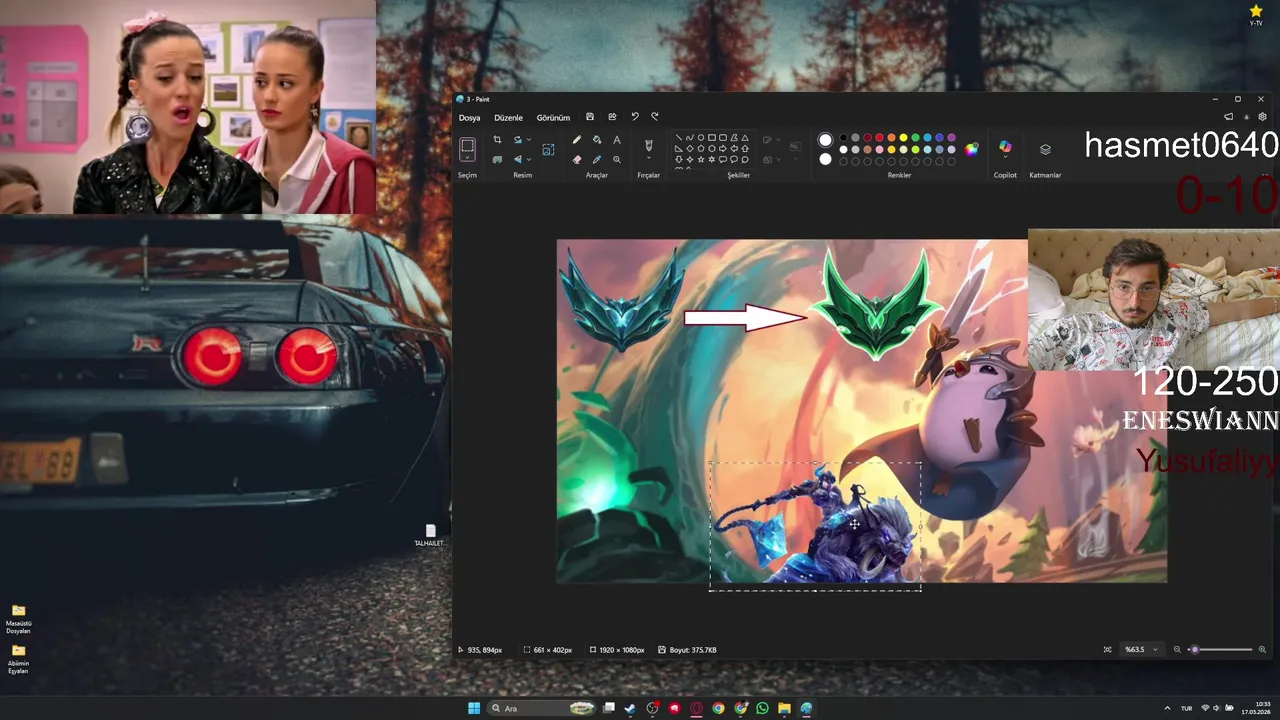Click inside the dashed selection on canvas
Viewport: 1280px width, 720px height.
point(815,526)
